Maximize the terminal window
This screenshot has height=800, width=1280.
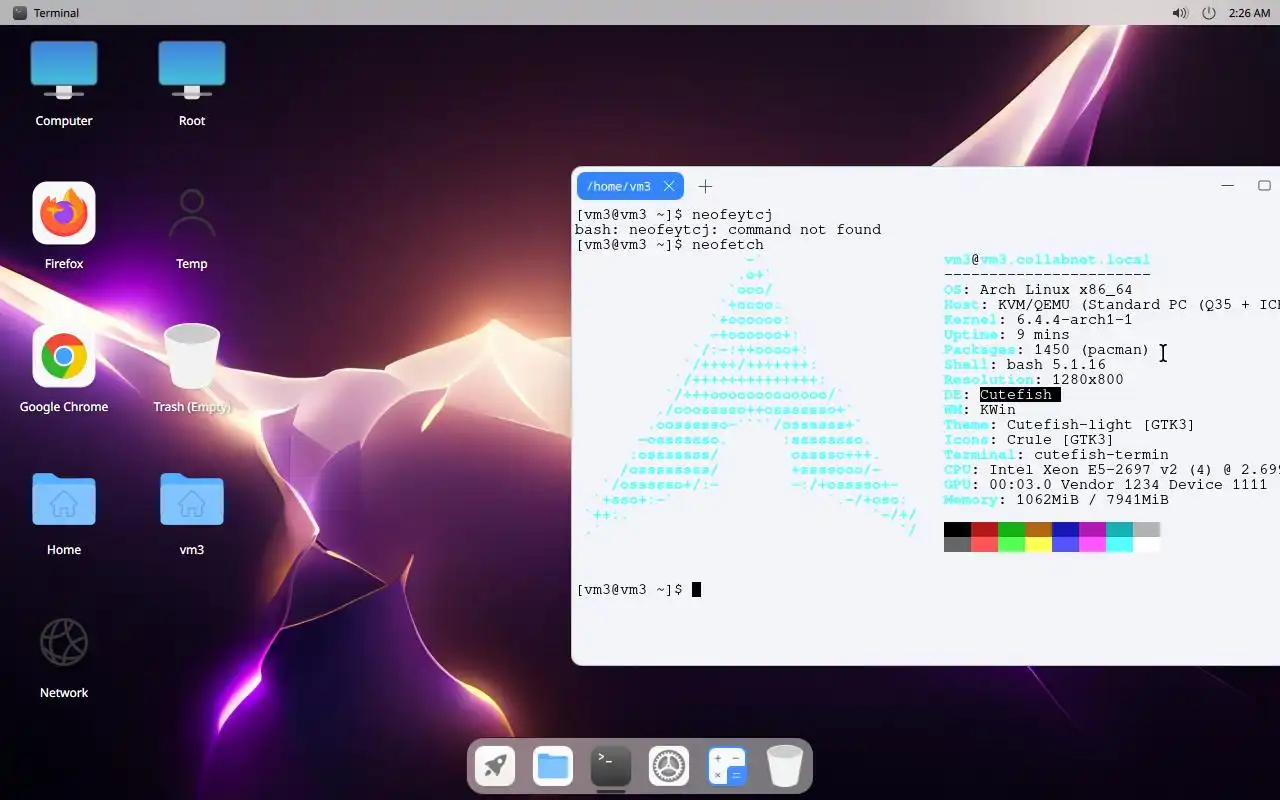click(x=1264, y=186)
